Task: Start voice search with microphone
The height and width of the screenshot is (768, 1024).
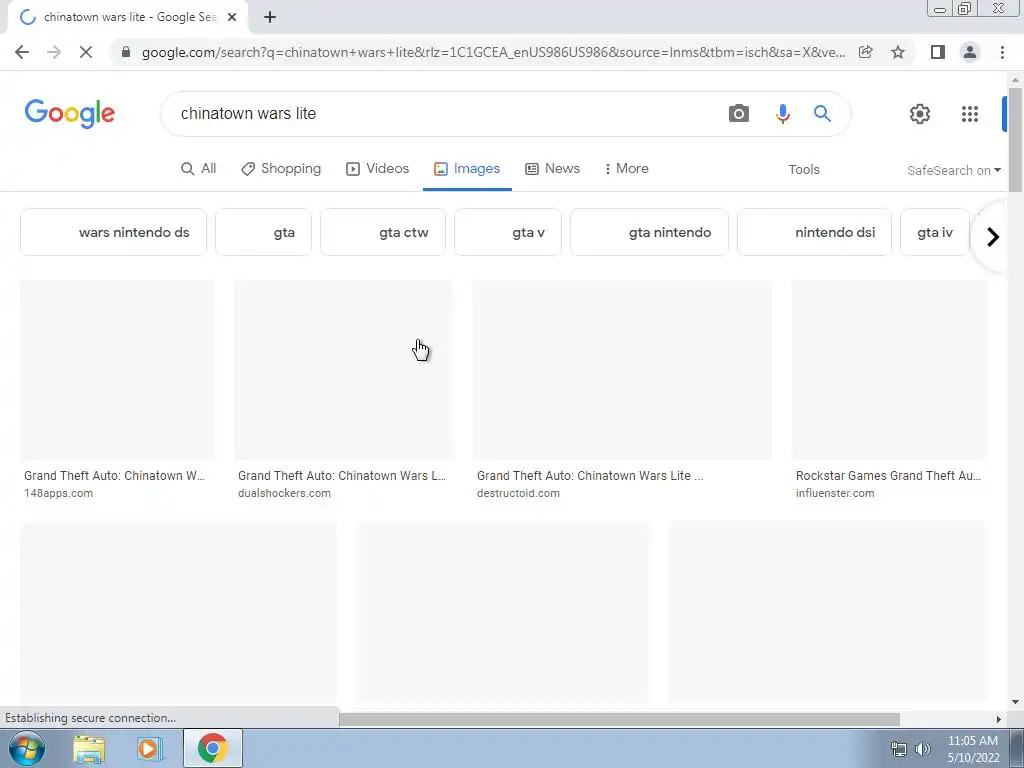Action: click(782, 114)
